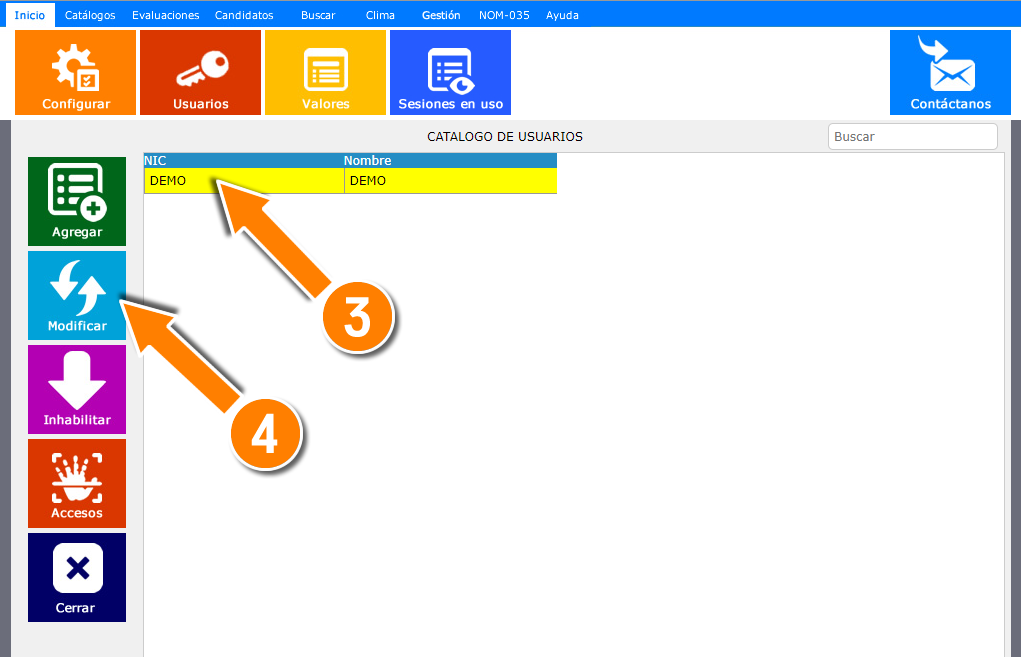This screenshot has height=657, width=1021.
Task: Click the green Agregar button
Action: [x=77, y=201]
